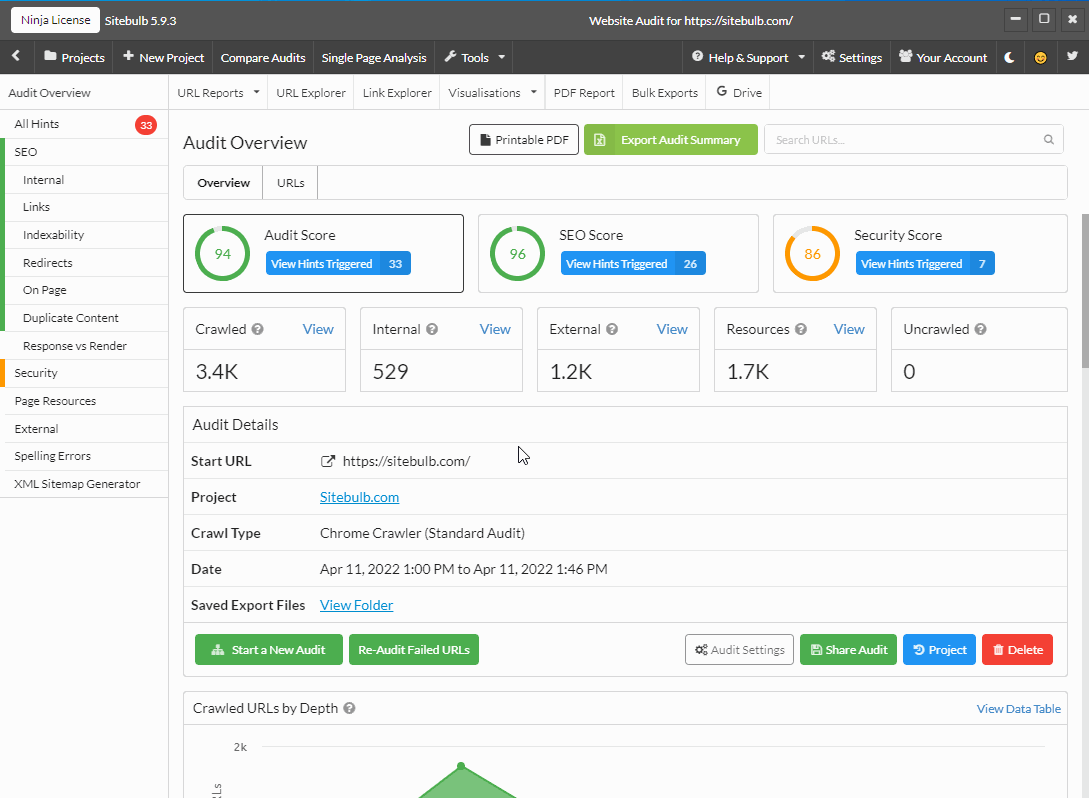Click the help icon next to Resources
This screenshot has width=1089, height=798.
801,329
